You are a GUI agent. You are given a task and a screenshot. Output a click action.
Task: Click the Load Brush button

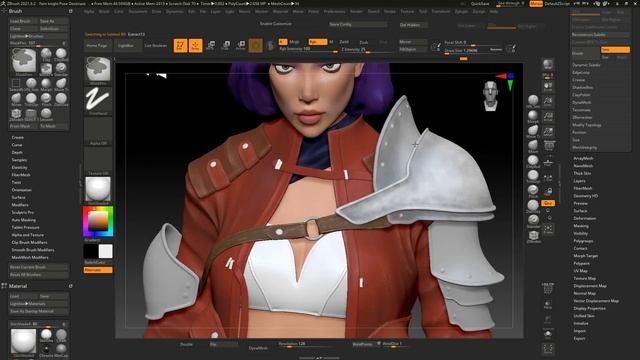click(24, 21)
